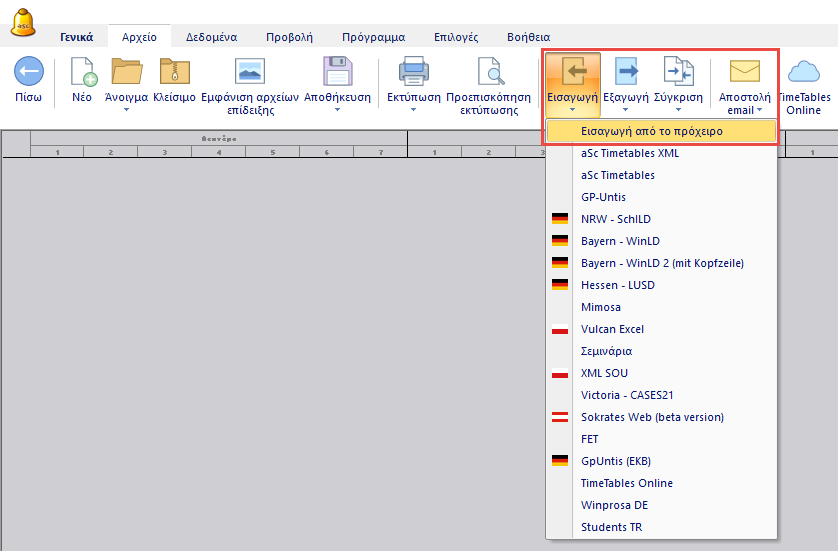Choose aSc Timetables XML import option
Image resolution: width=838 pixels, height=551 pixels.
[630, 153]
